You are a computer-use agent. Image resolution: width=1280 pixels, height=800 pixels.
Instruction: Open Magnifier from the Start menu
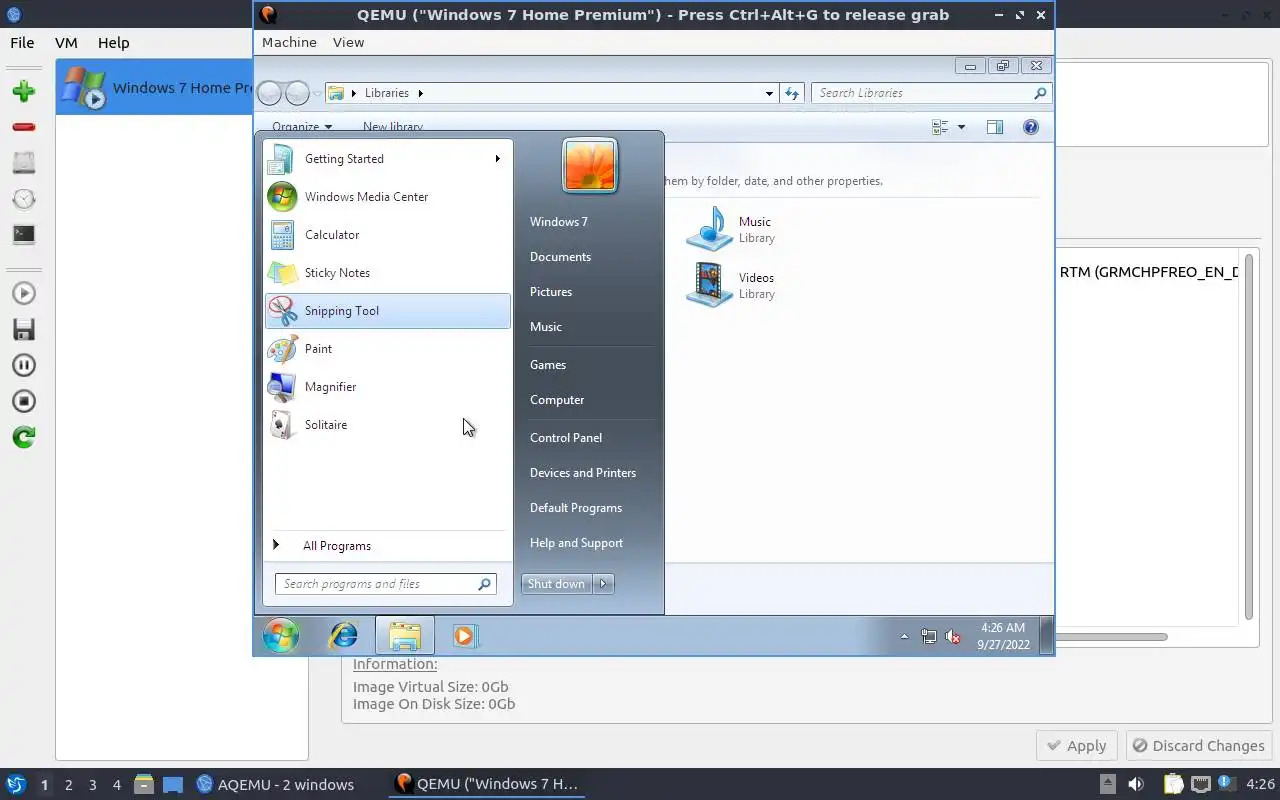pyautogui.click(x=388, y=387)
